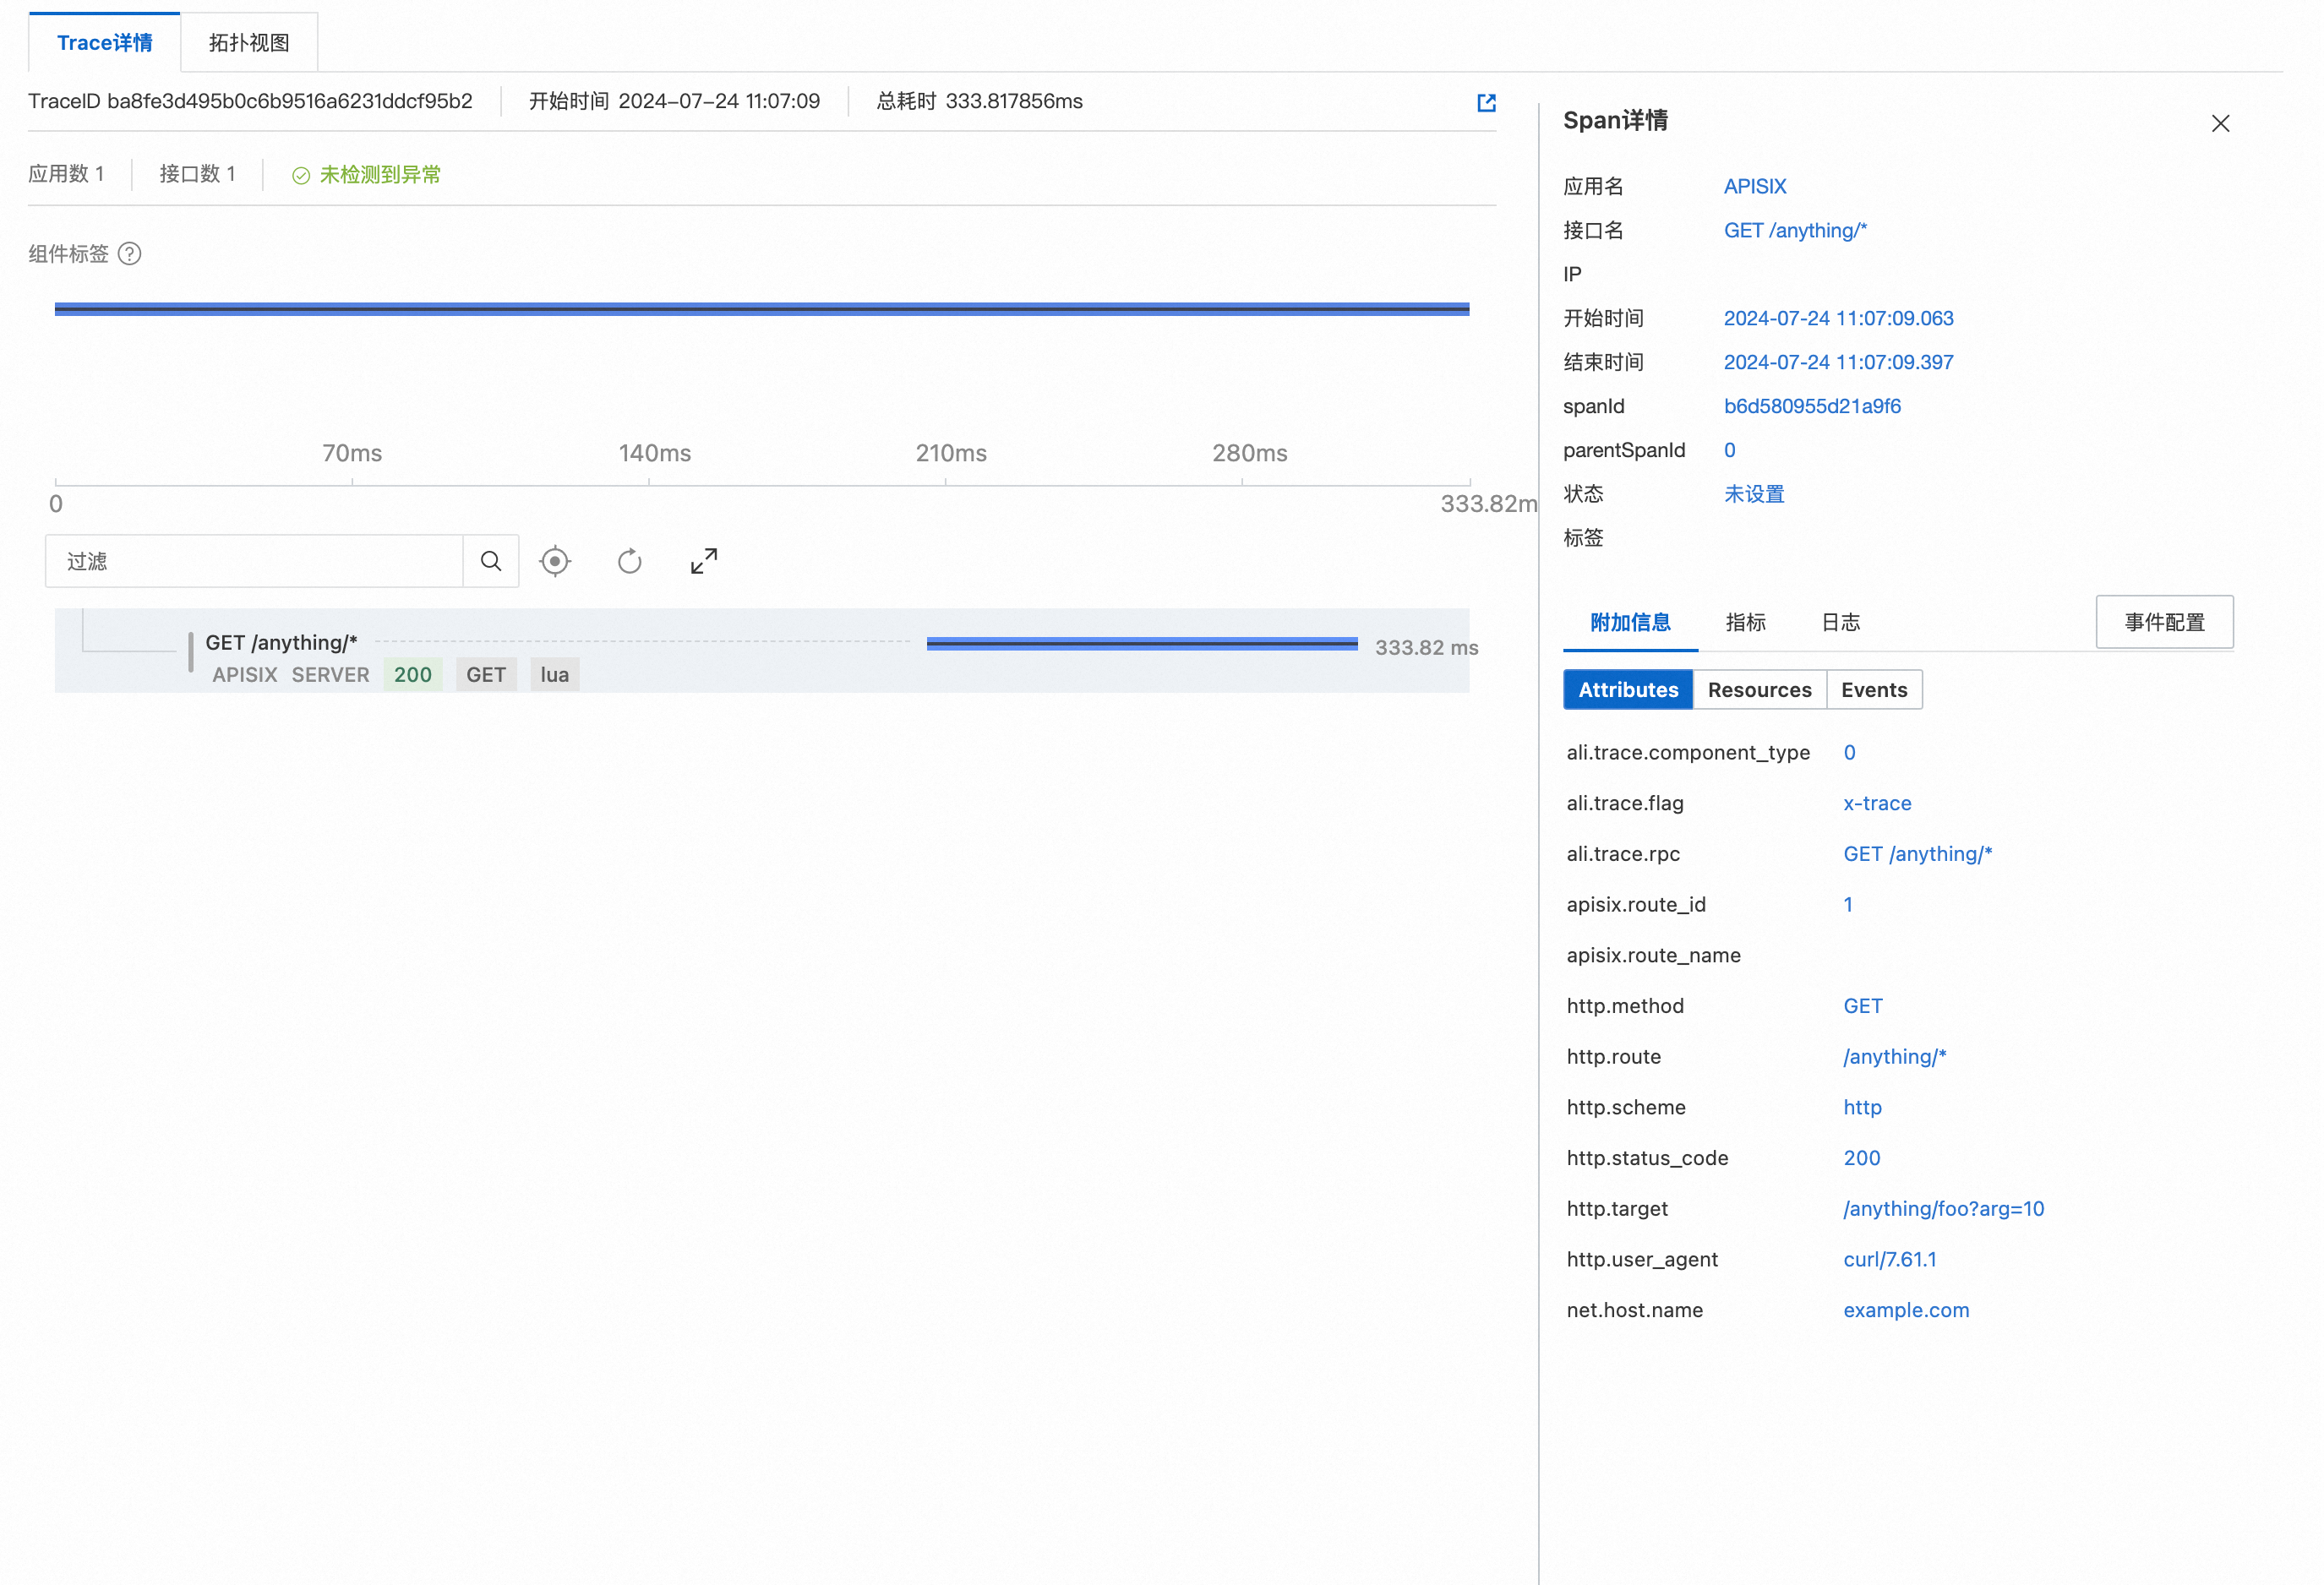Click the 未检测到异常 status check icon
Viewport: 2324px width, 1585px height.
click(x=301, y=174)
